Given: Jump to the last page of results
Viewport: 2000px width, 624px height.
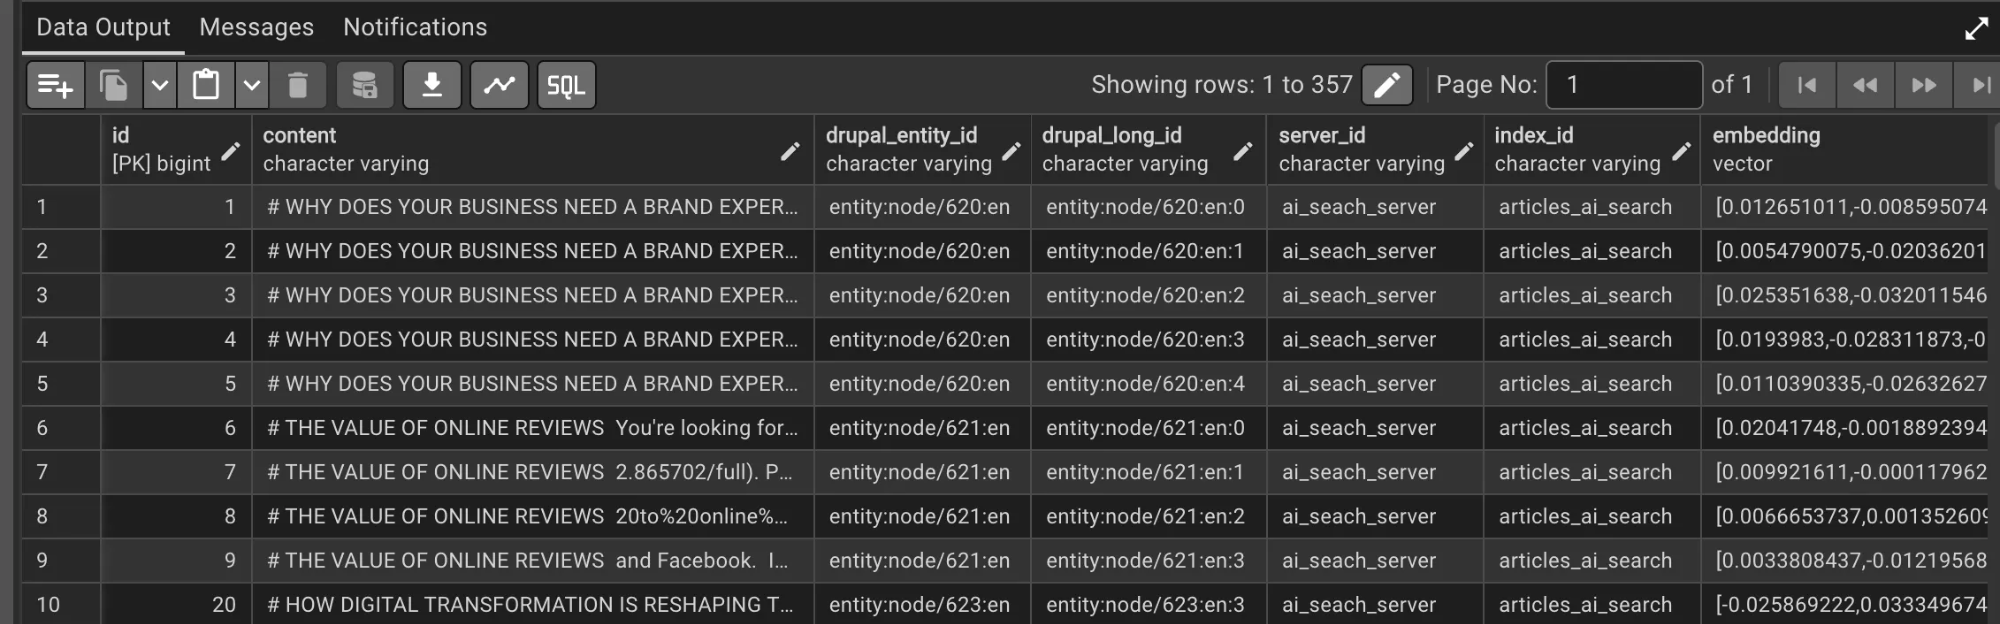Looking at the screenshot, I should click(1983, 85).
